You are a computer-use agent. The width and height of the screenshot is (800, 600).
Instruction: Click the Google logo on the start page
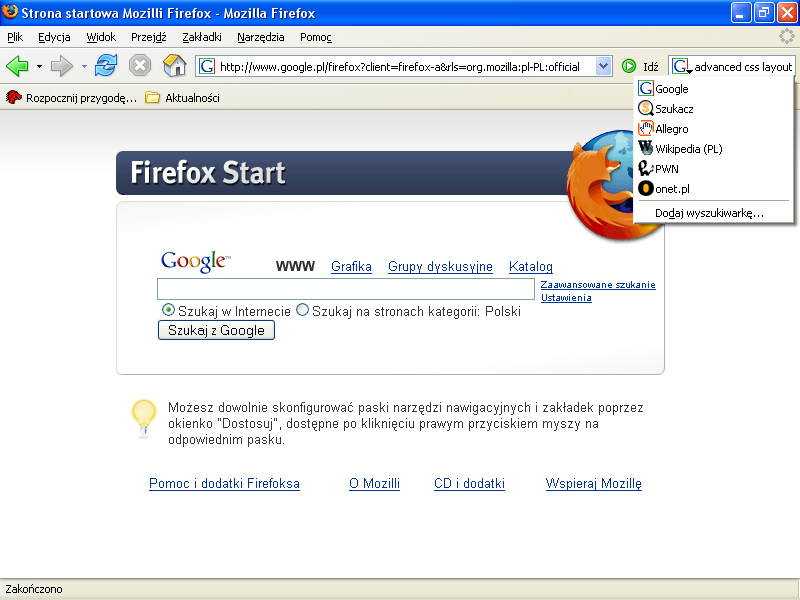pos(196,261)
